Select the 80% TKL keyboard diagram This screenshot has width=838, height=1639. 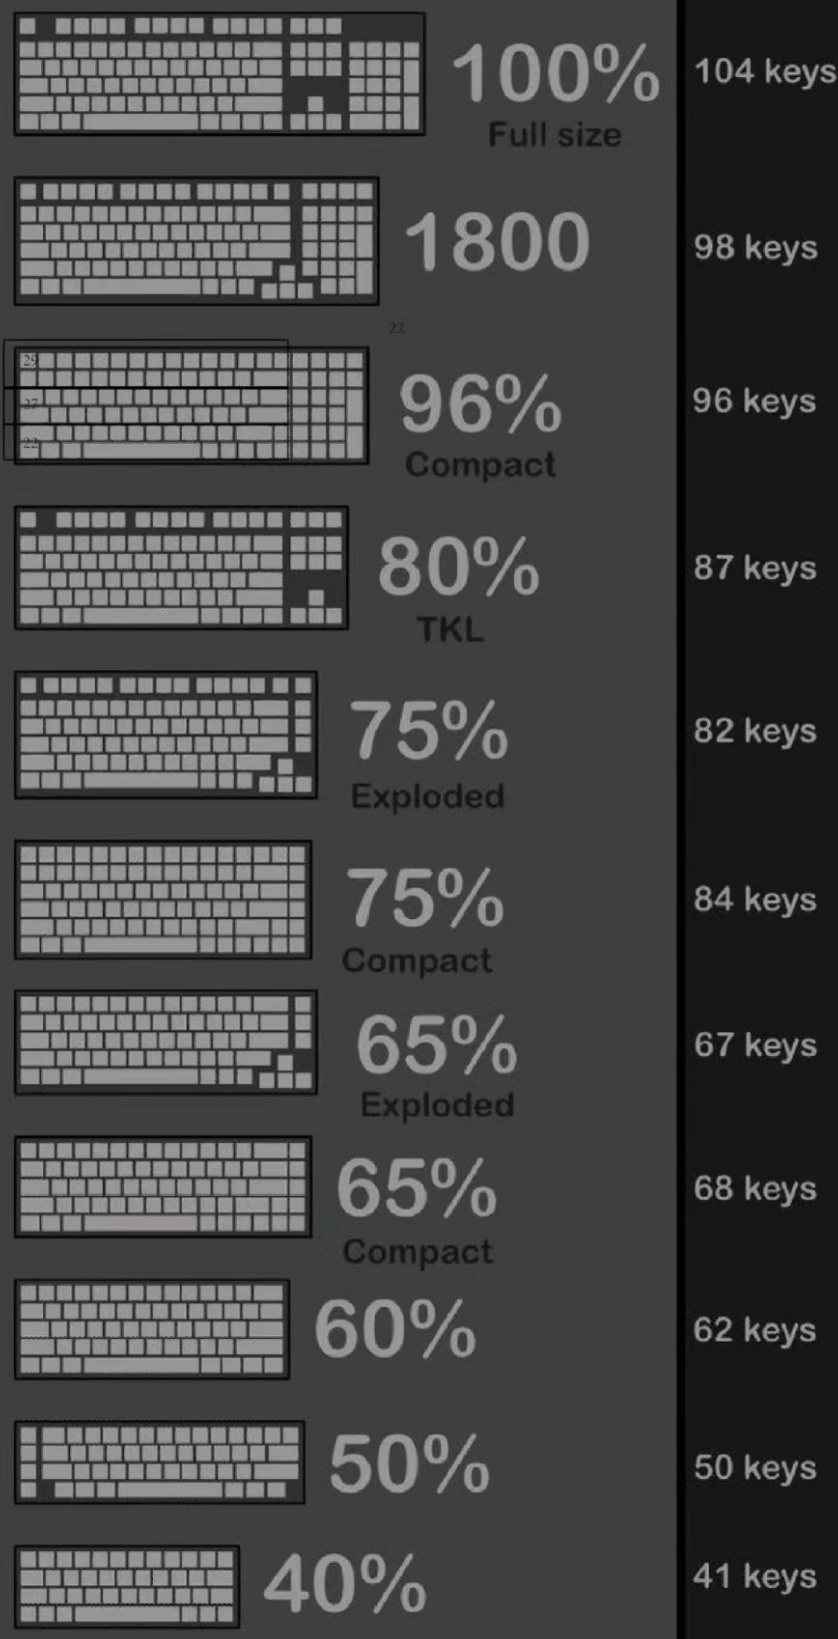181,568
